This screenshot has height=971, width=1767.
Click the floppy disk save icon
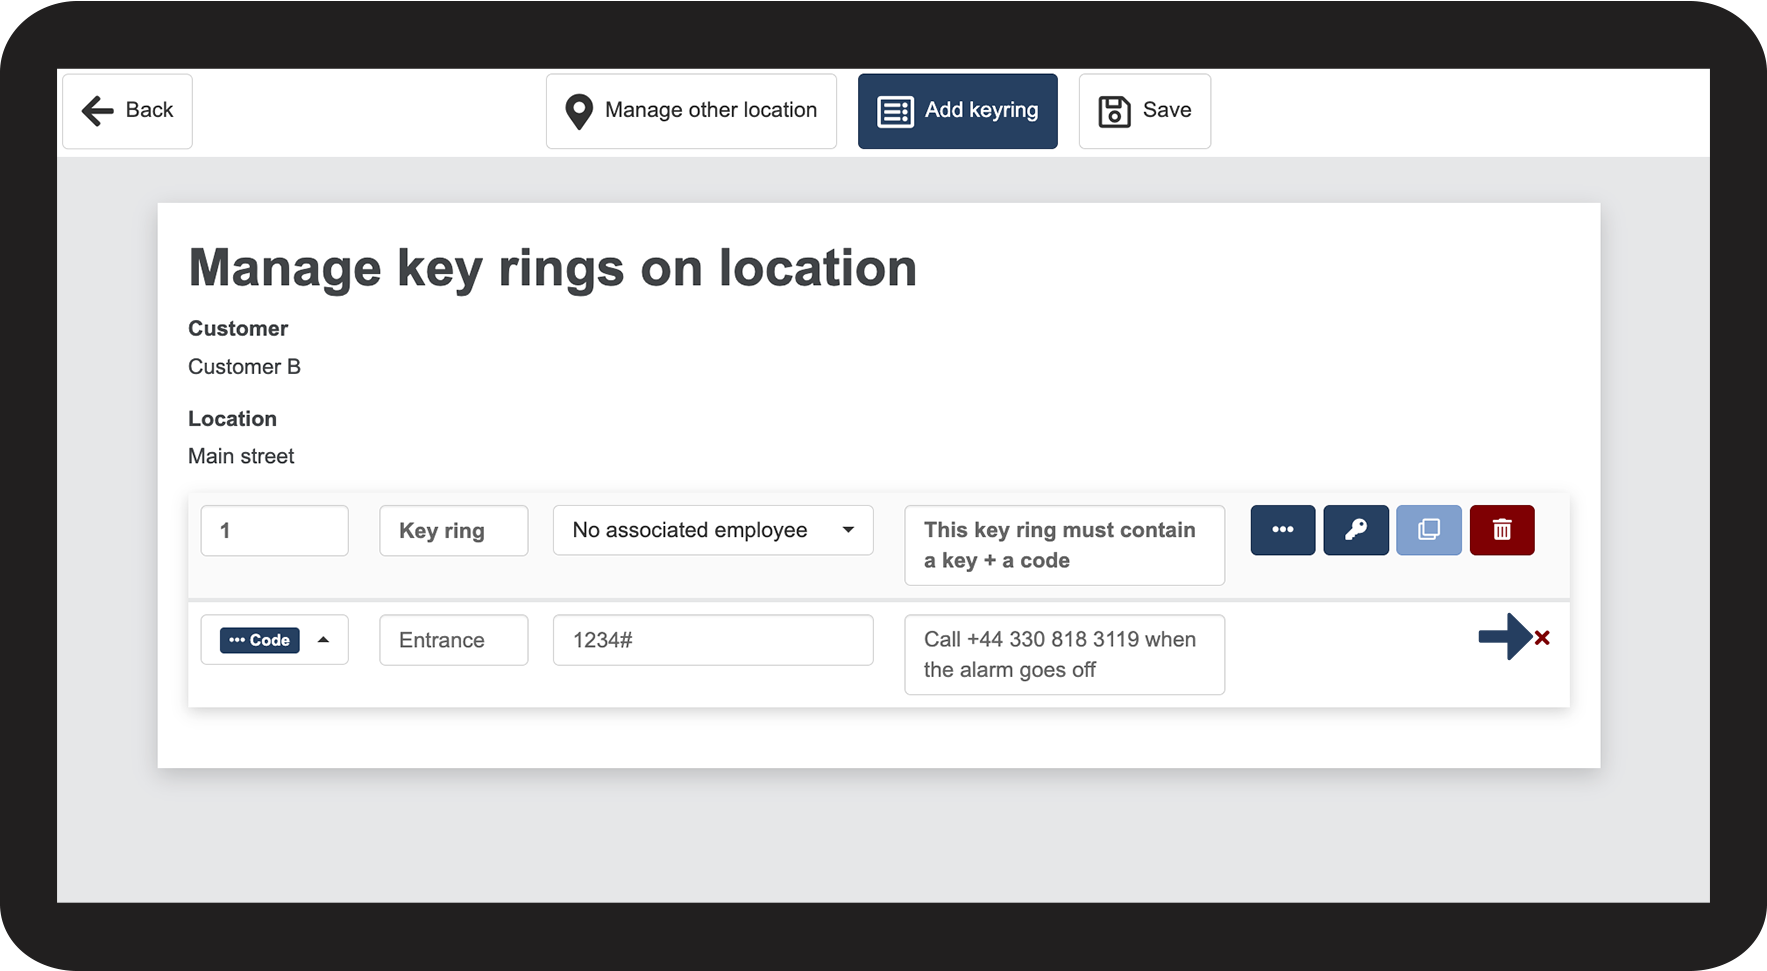[1114, 111]
